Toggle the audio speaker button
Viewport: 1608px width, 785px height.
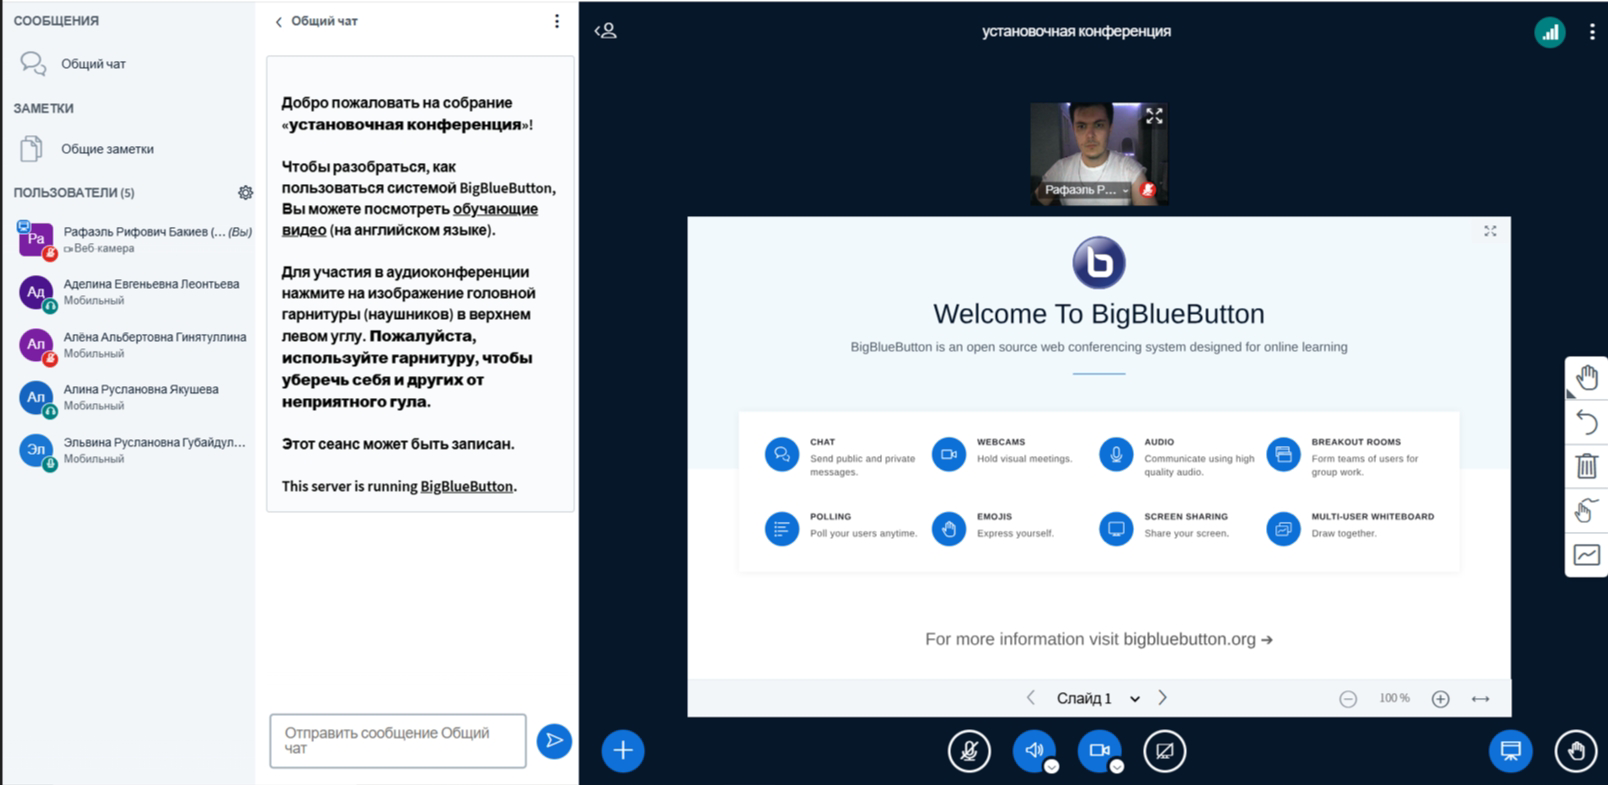coord(1034,750)
